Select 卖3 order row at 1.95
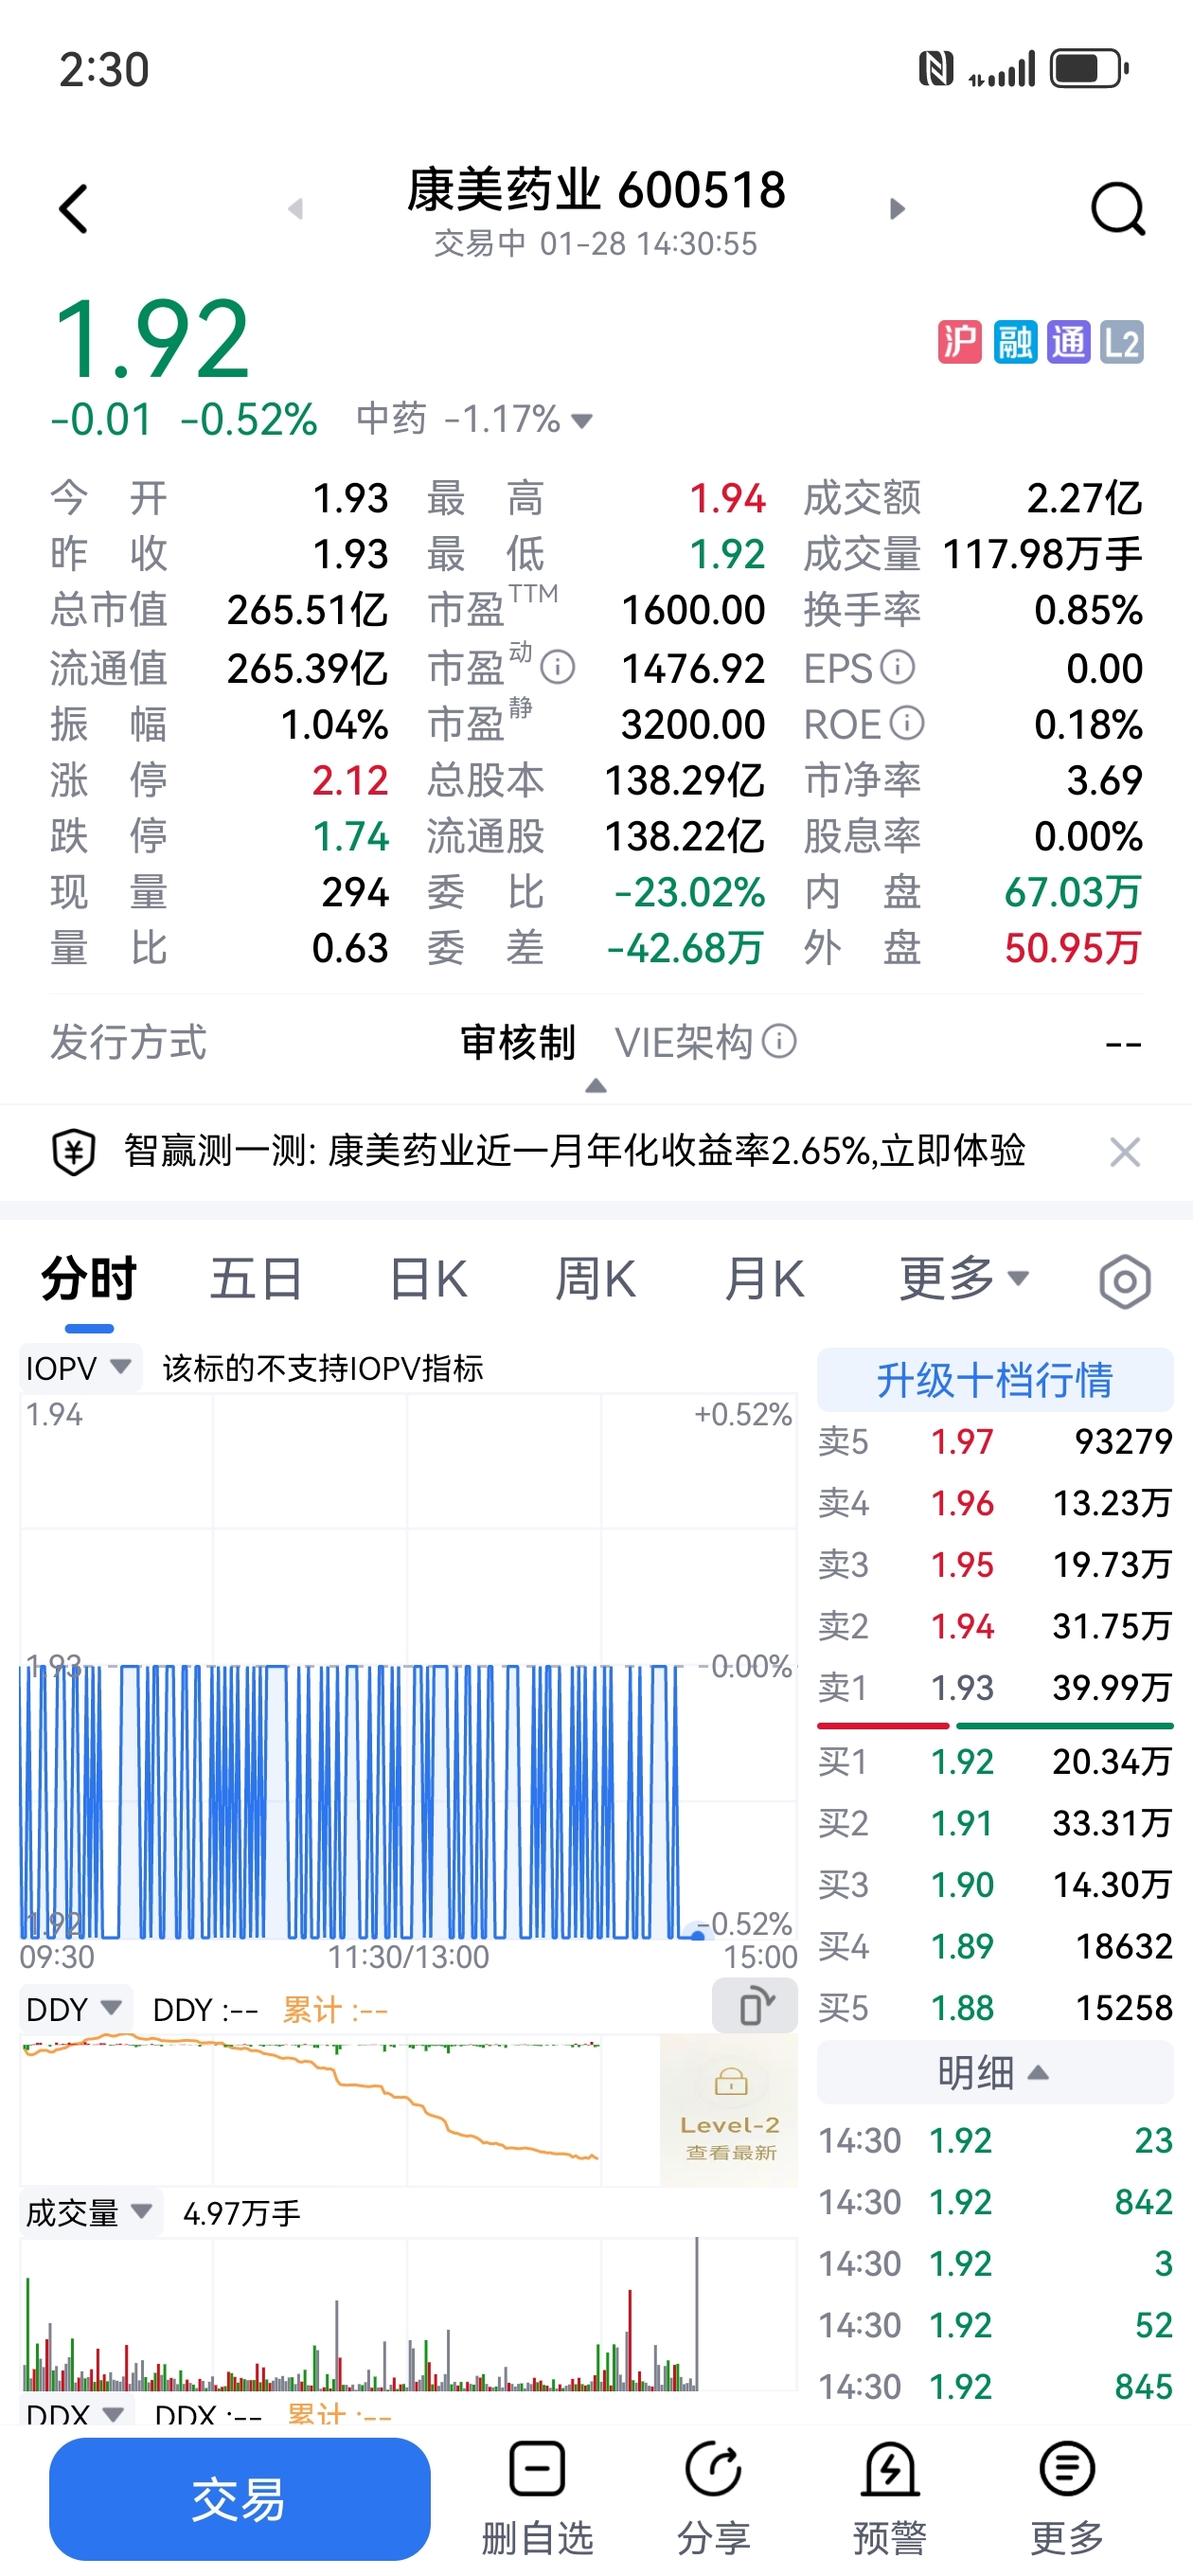The width and height of the screenshot is (1193, 2576). pyautogui.click(x=995, y=1564)
